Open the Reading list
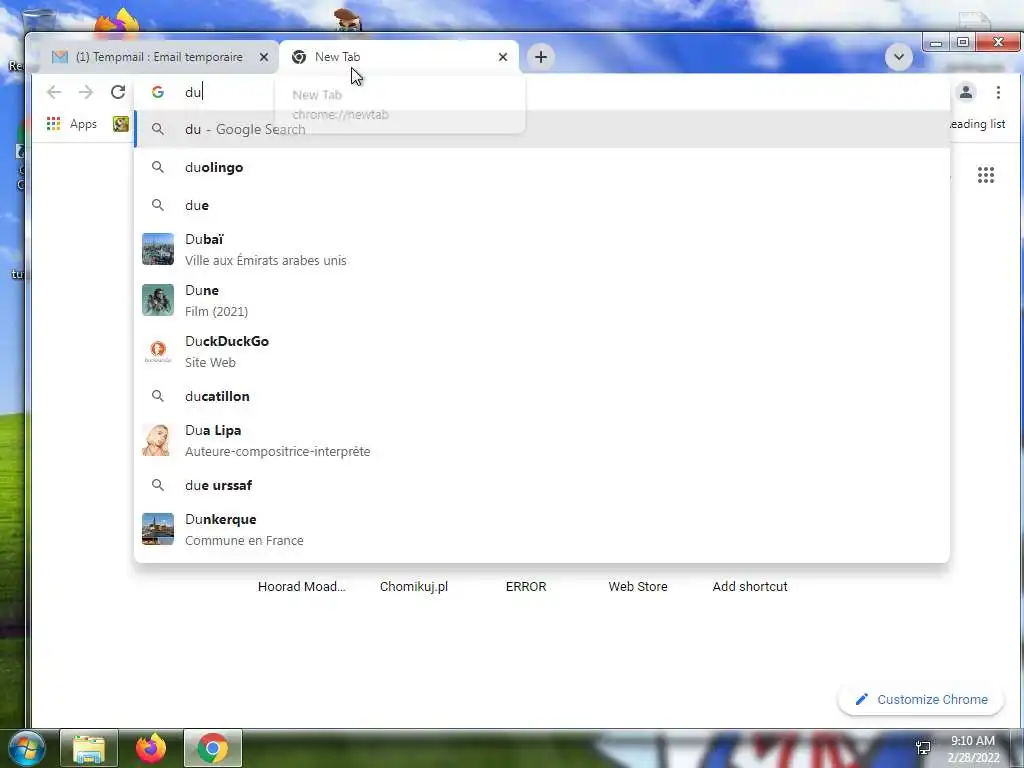This screenshot has height=768, width=1024. [977, 123]
